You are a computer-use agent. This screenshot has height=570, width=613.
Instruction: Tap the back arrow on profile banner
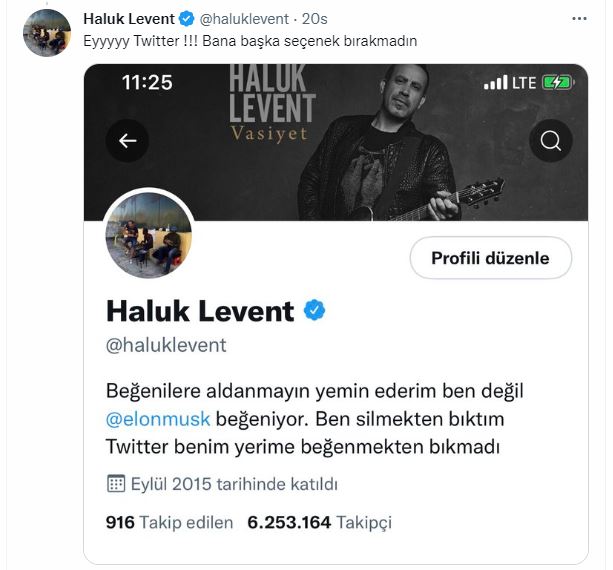point(127,141)
